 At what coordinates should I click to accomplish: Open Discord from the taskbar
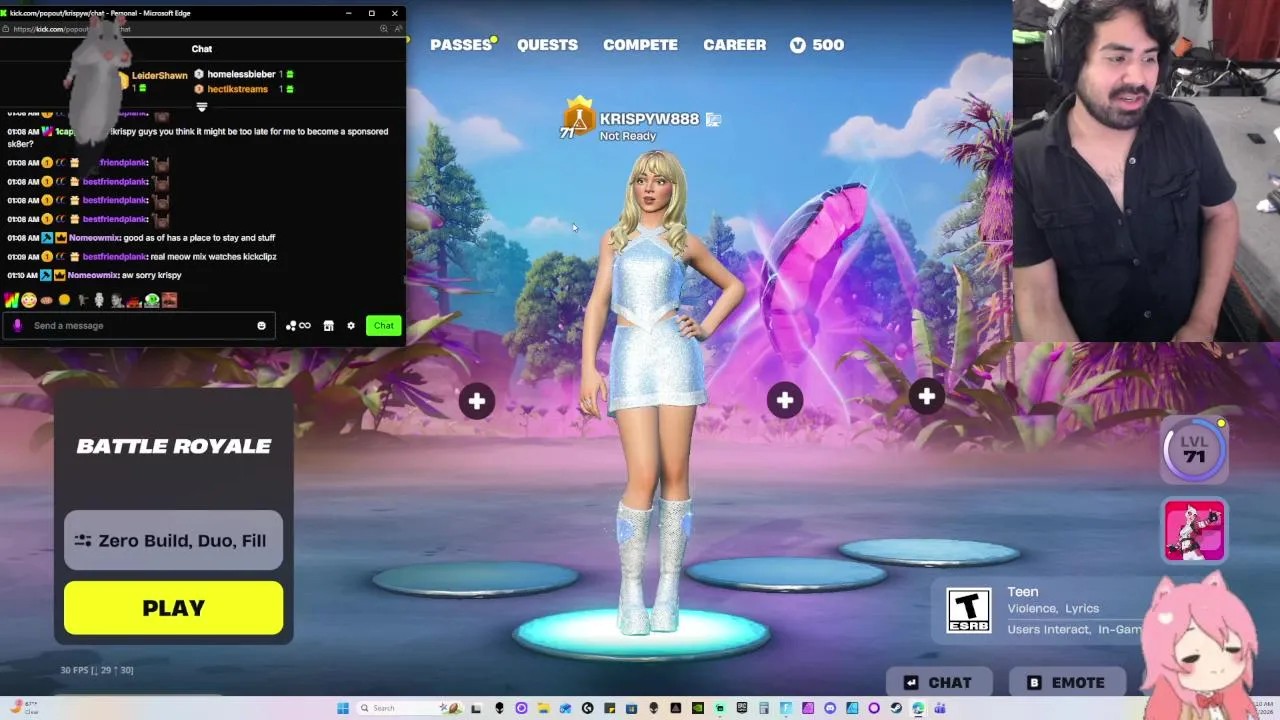click(x=830, y=708)
